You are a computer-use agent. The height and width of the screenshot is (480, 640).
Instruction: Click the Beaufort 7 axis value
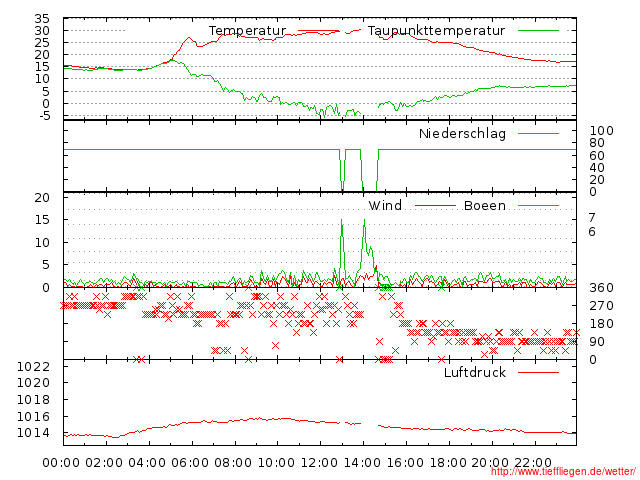click(592, 218)
